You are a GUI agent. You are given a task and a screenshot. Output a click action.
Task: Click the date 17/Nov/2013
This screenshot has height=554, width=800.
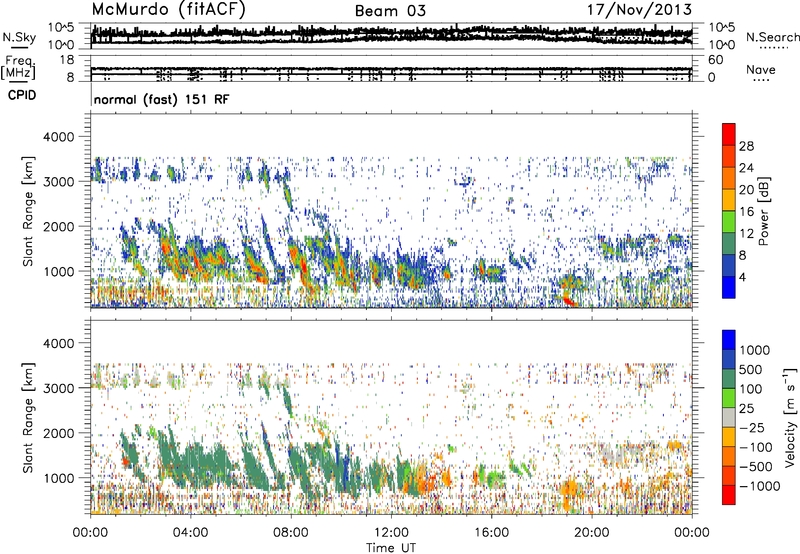pyautogui.click(x=639, y=10)
